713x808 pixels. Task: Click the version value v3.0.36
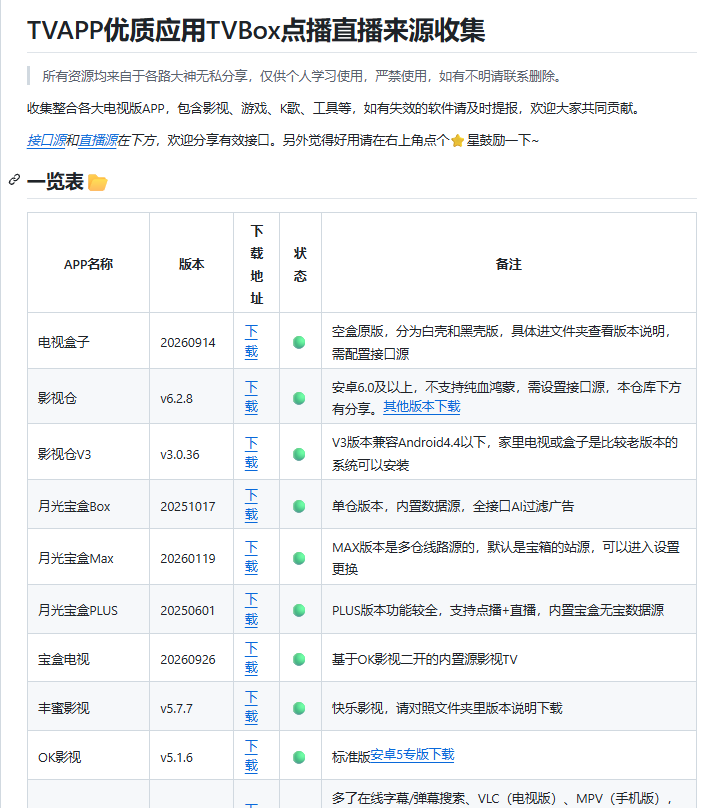pos(180,454)
